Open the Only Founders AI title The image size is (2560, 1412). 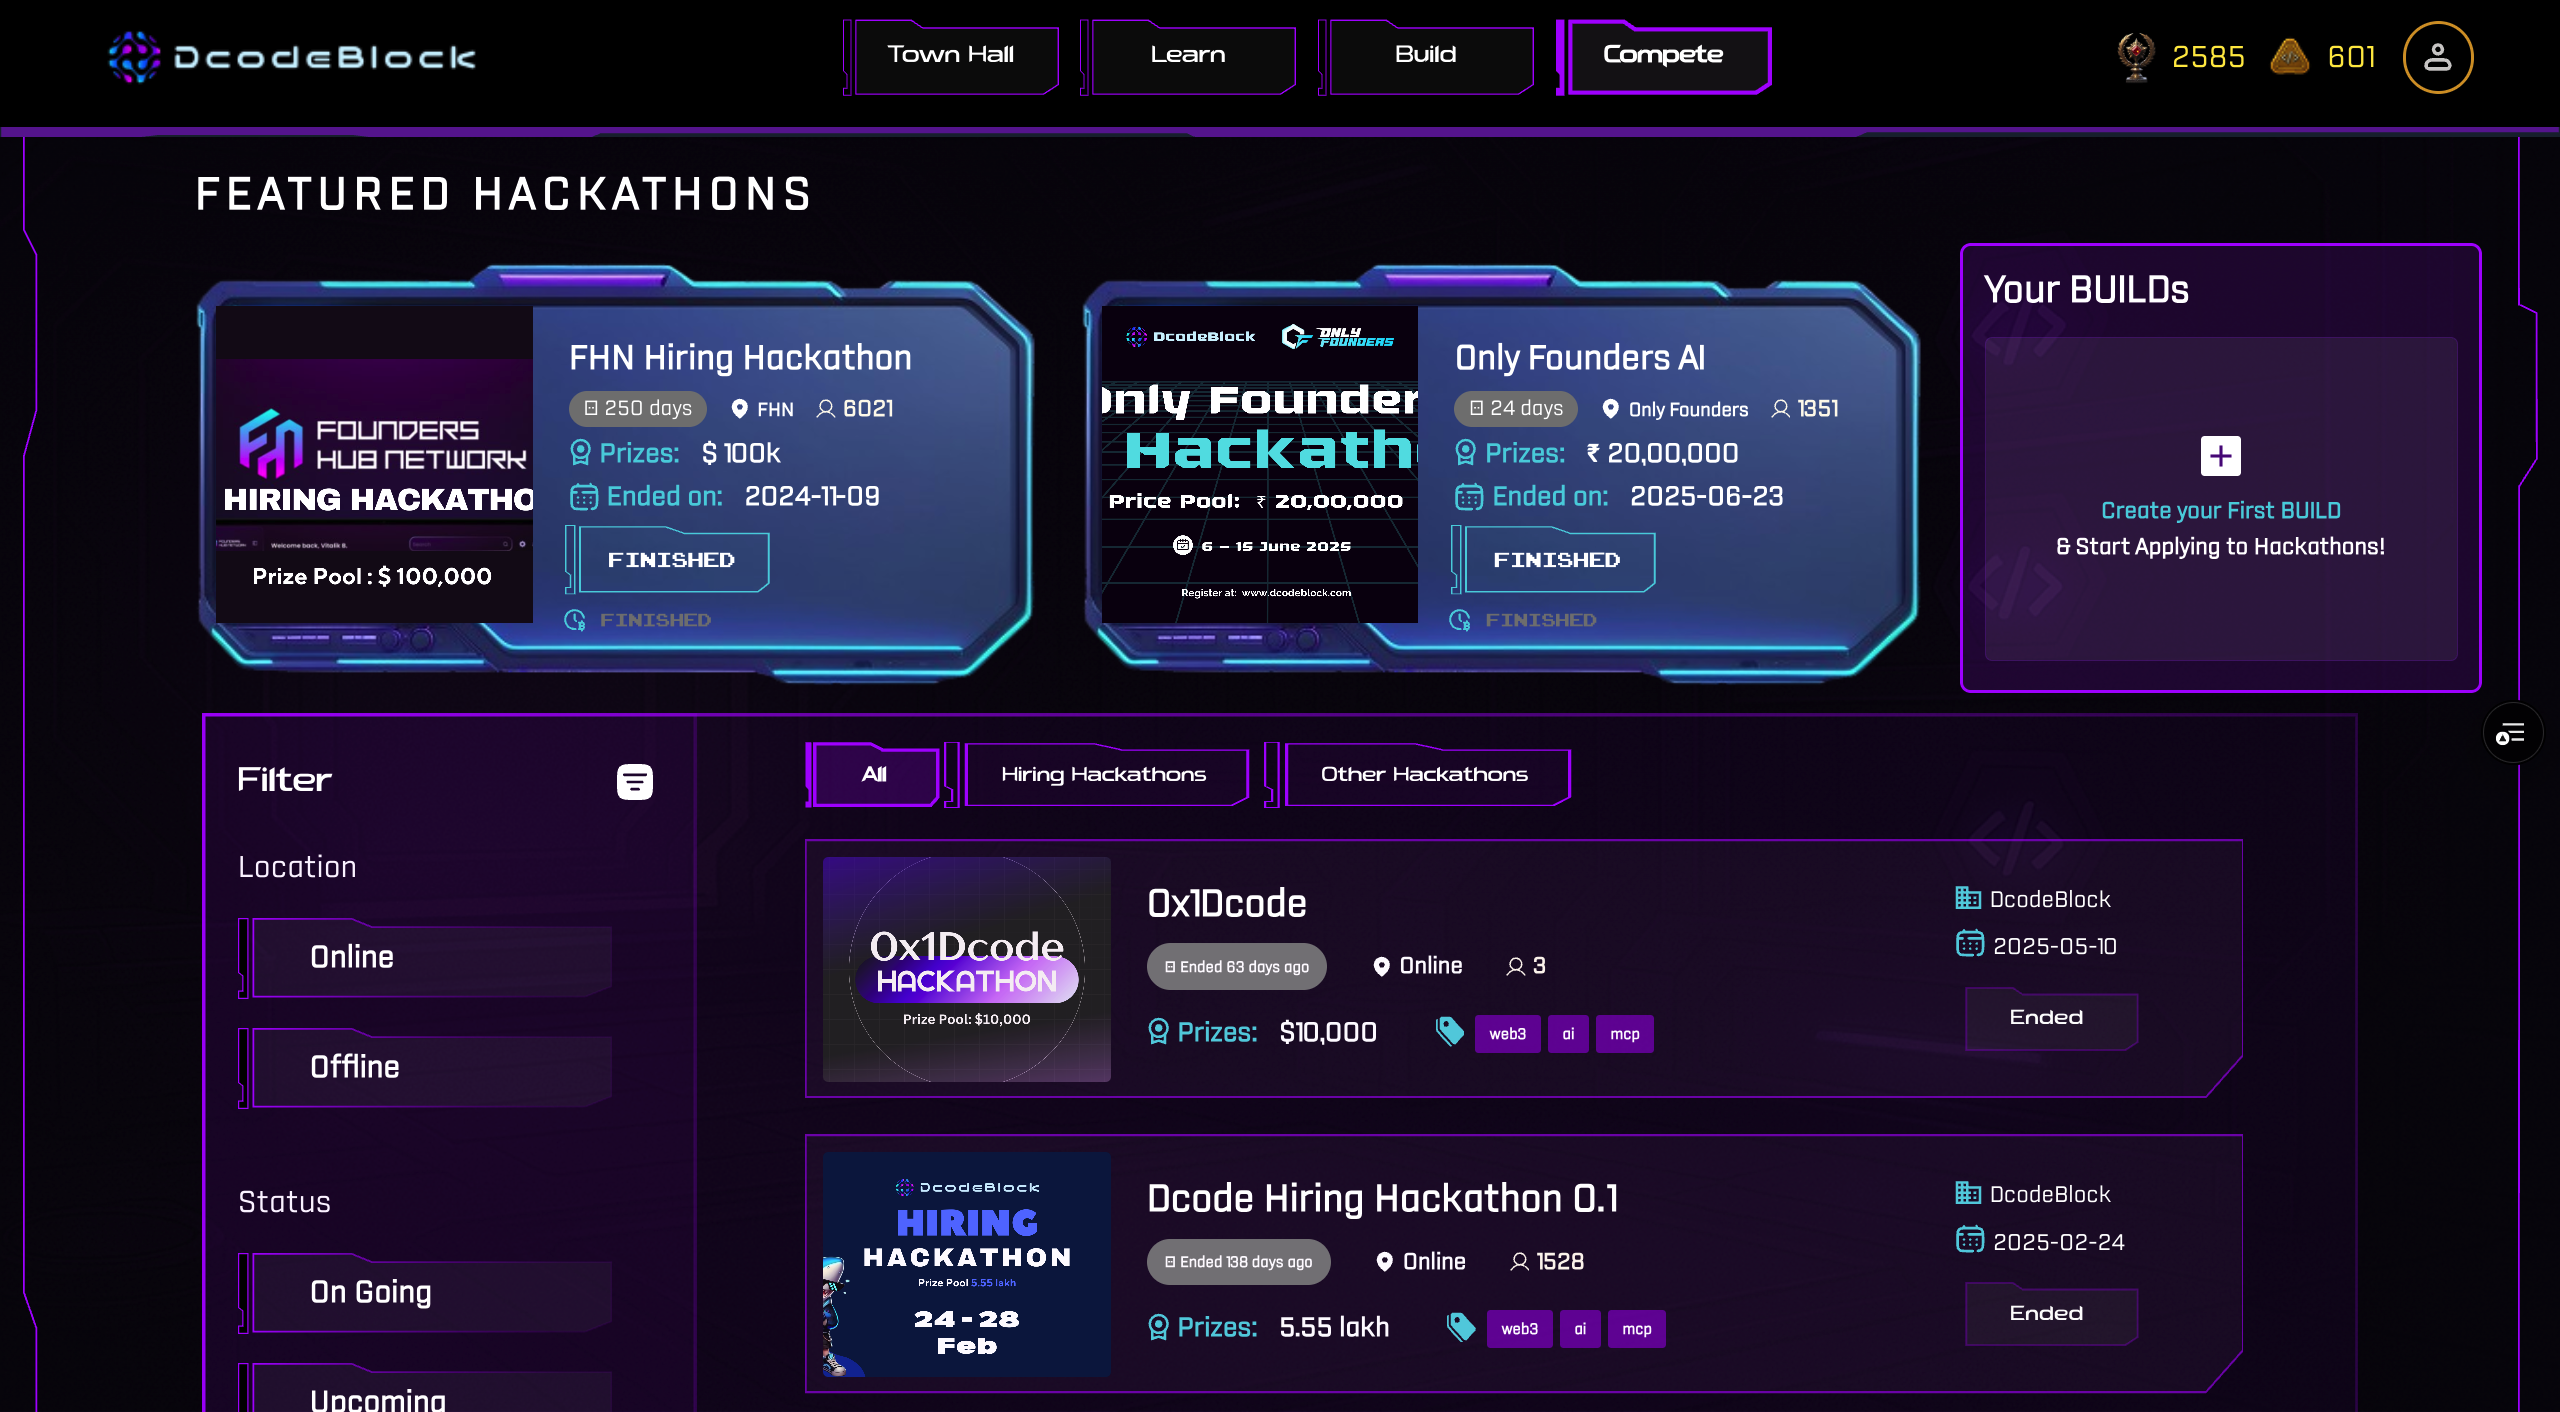pos(1580,358)
